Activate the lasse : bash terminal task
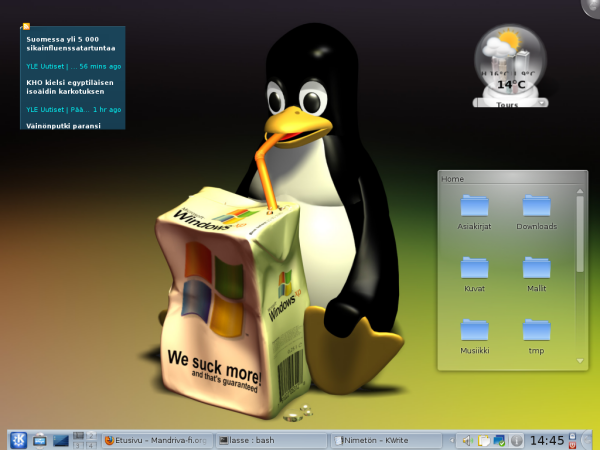The height and width of the screenshot is (450, 600). coord(271,440)
